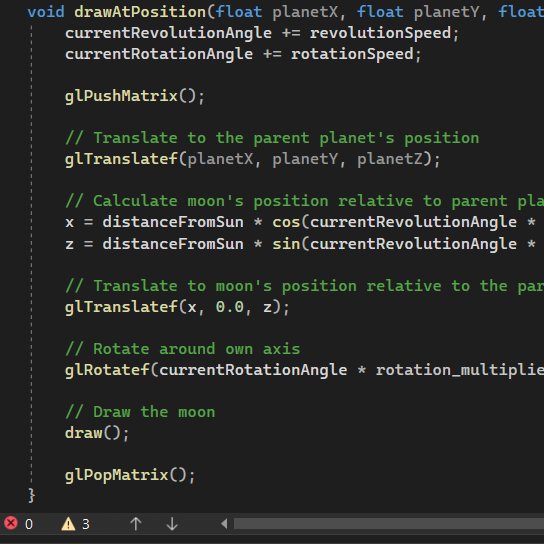Screen dimensions: 544x544
Task: Click distanceFromSun on the z = line
Action: (x=173, y=244)
